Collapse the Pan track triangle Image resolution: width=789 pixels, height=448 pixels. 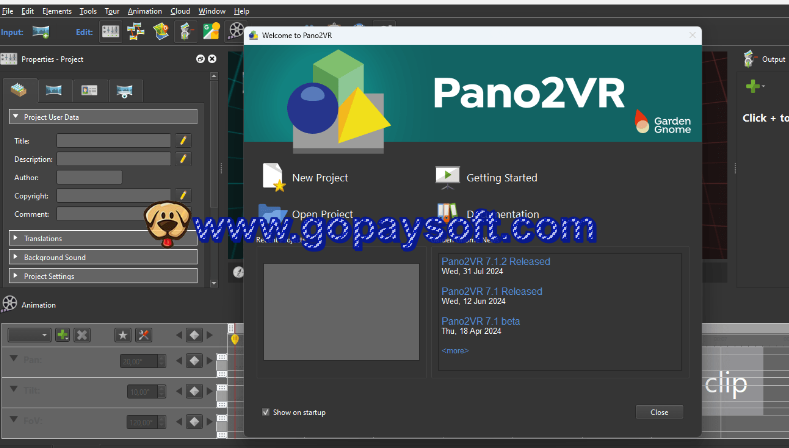coord(14,359)
